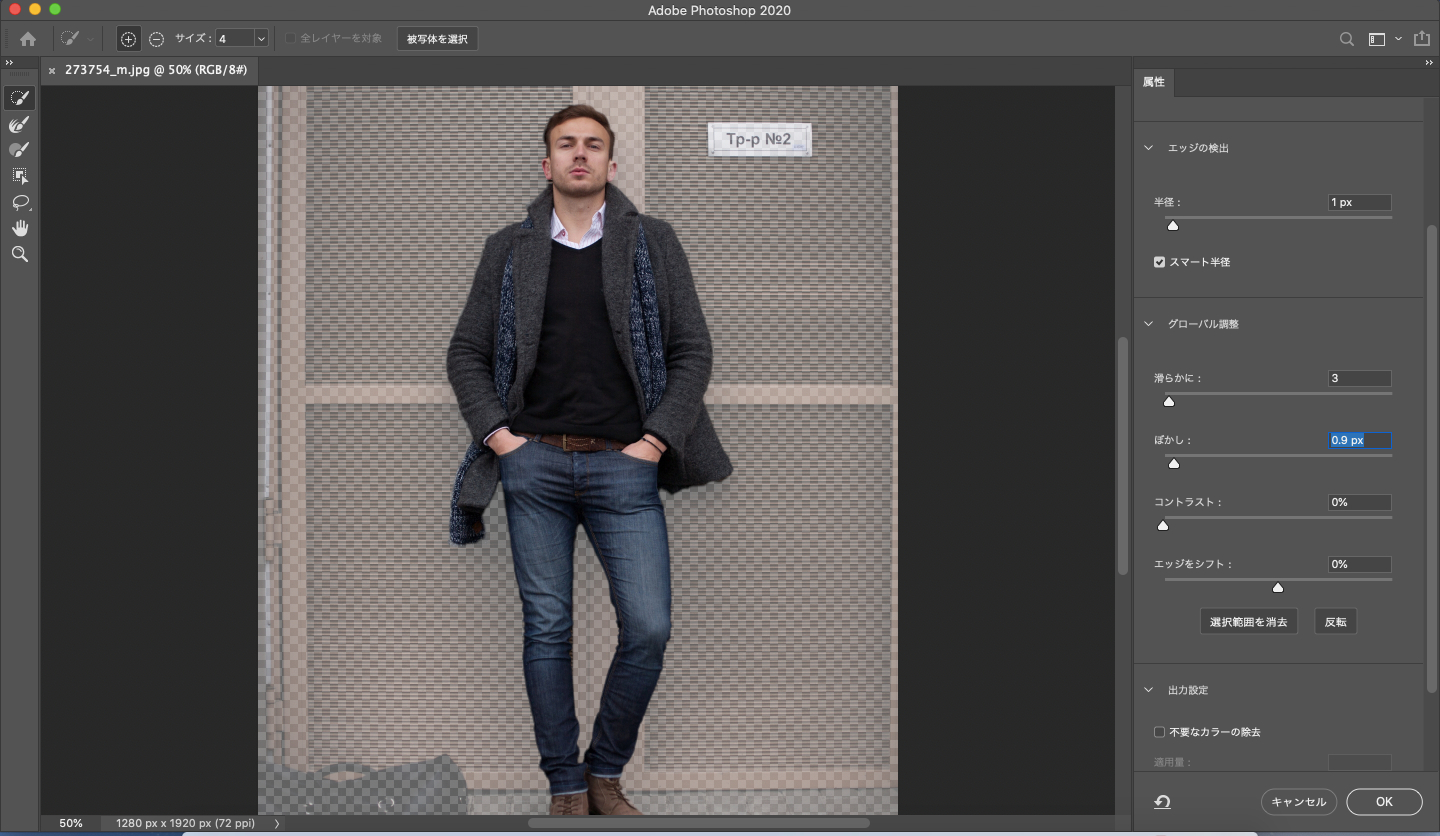Click the コントラスト slider handle

click(x=1163, y=525)
